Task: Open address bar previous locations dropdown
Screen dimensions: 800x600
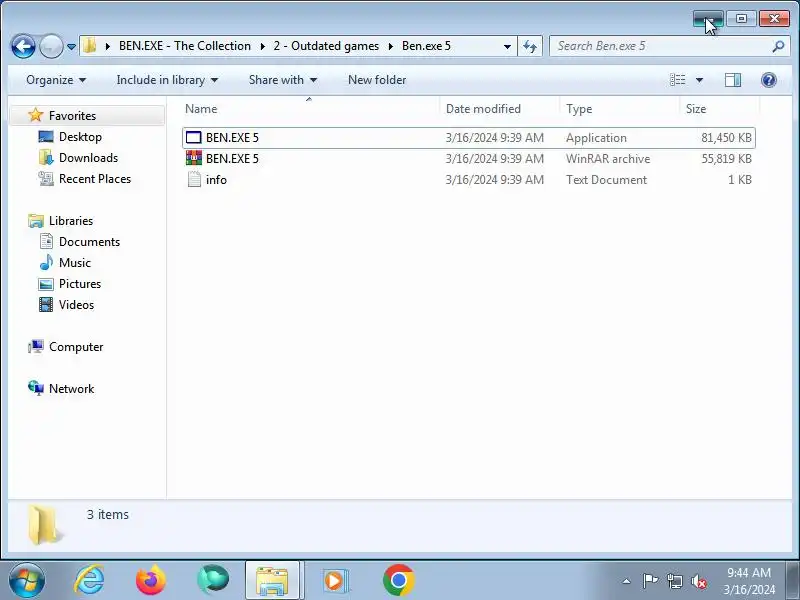Action: [x=507, y=46]
